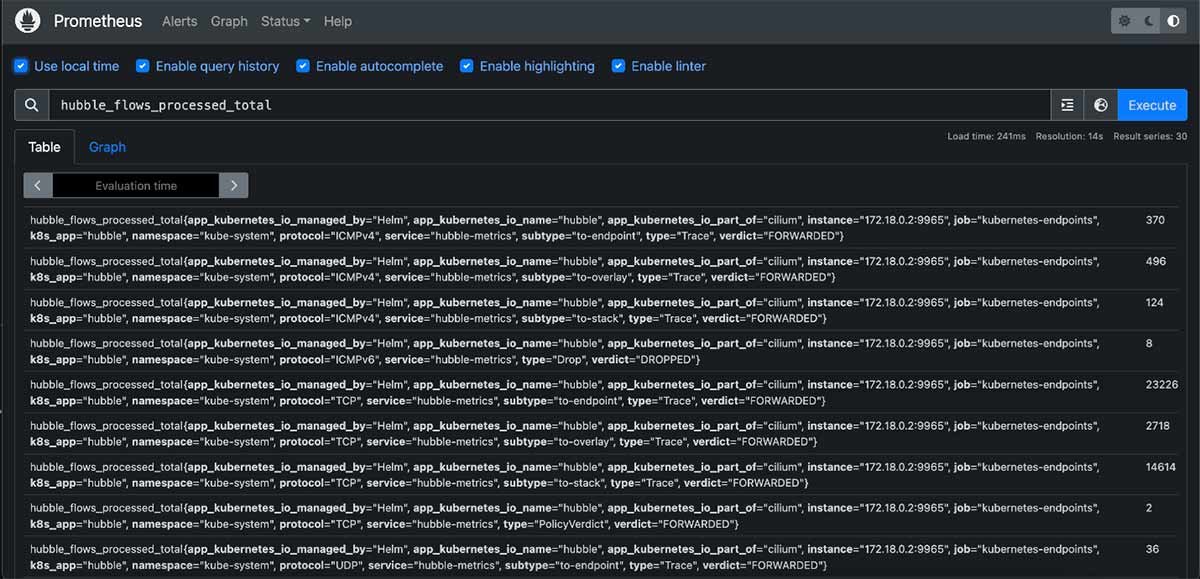Click the Prometheus flame logo
The image size is (1200, 579).
click(28, 21)
